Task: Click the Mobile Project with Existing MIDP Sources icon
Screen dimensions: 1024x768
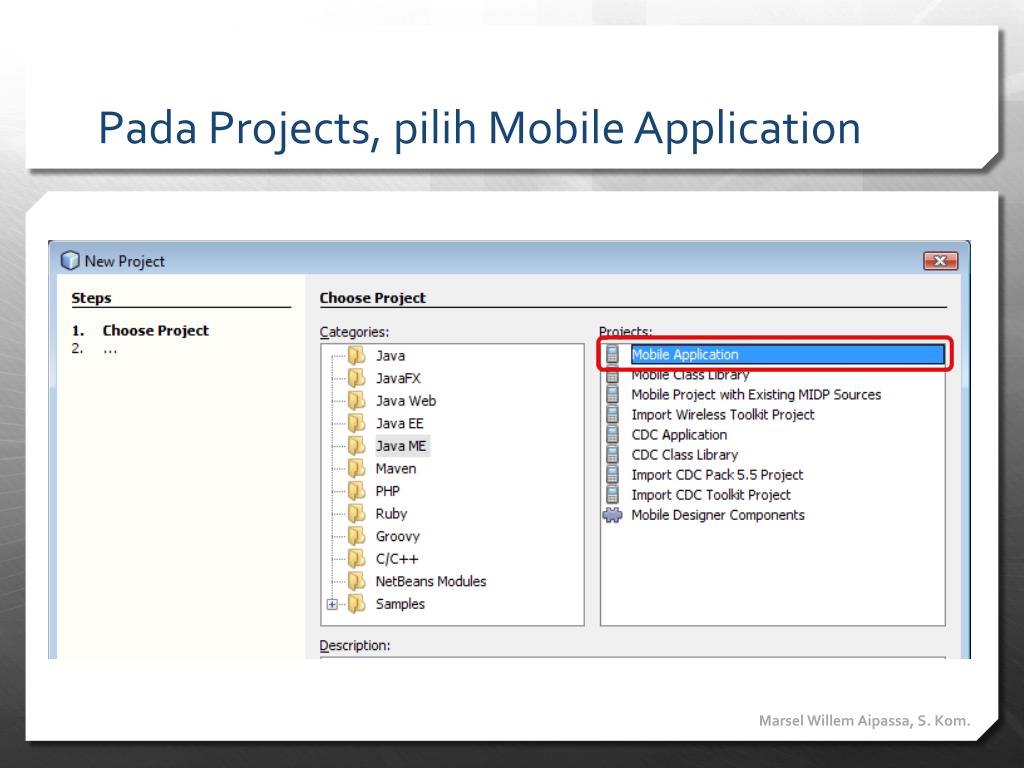Action: pyautogui.click(x=613, y=394)
